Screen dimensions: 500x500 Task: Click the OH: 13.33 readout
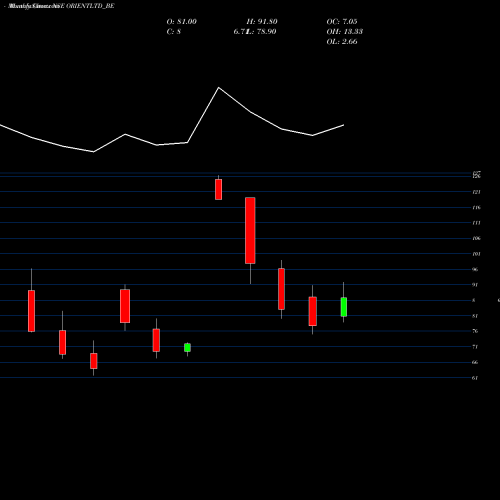point(345,32)
